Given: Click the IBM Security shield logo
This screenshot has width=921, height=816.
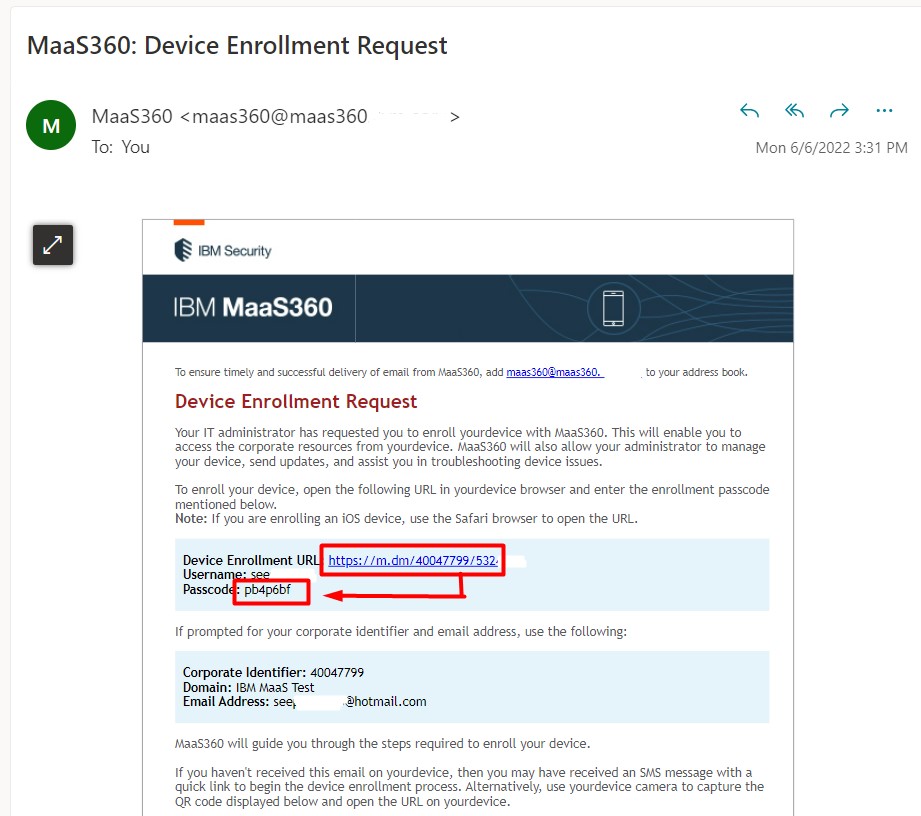Looking at the screenshot, I should [x=183, y=250].
